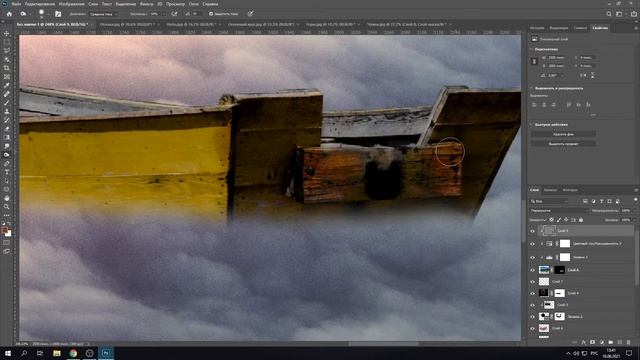This screenshot has height=360, width=640.
Task: Open the Окно menu
Action: coord(193,4)
